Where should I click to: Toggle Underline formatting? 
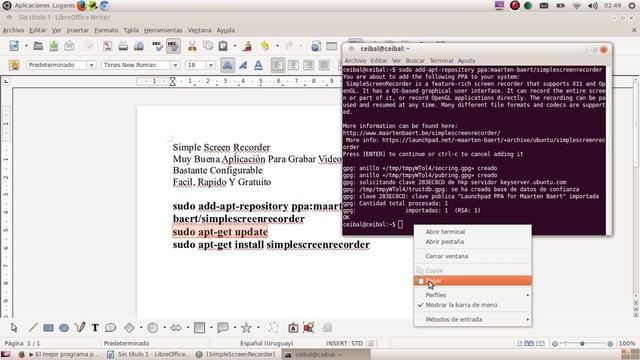258,65
